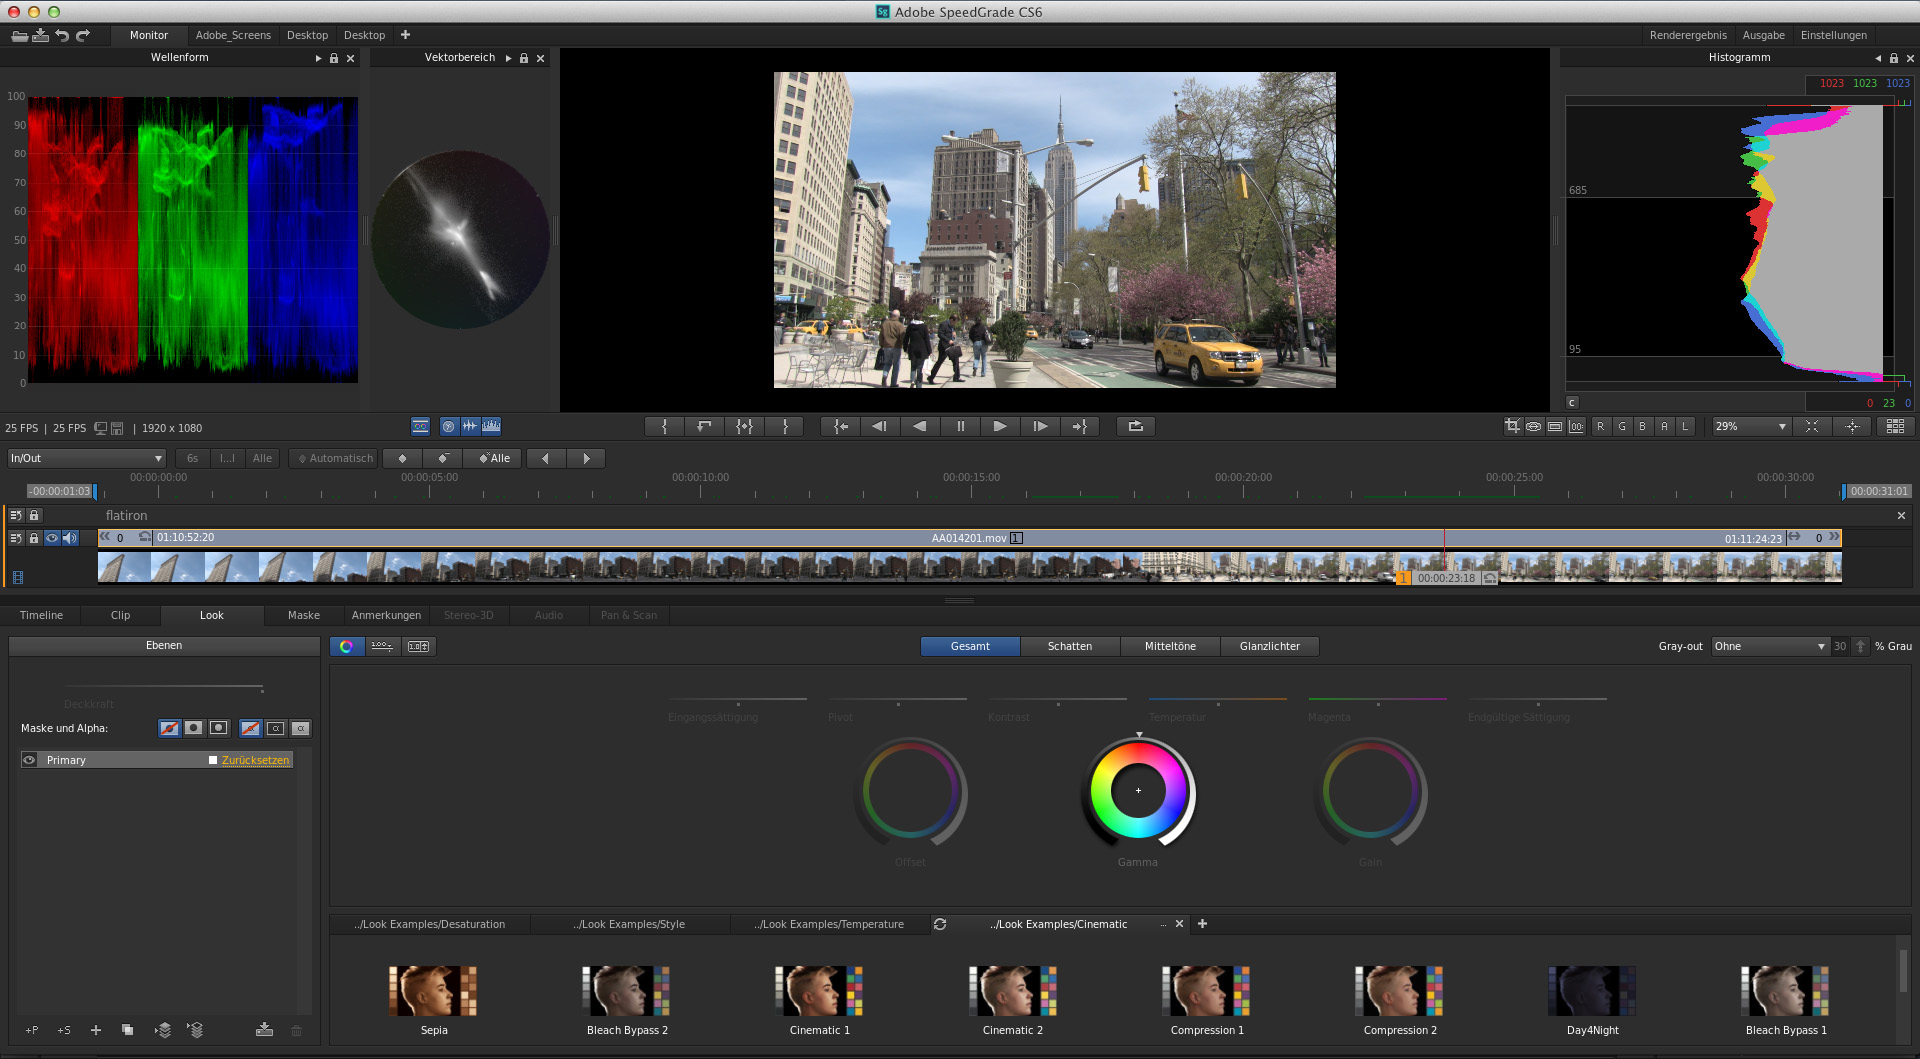Switch to color wheels view icon
Viewport: 1920px width, 1059px height.
pyautogui.click(x=346, y=647)
